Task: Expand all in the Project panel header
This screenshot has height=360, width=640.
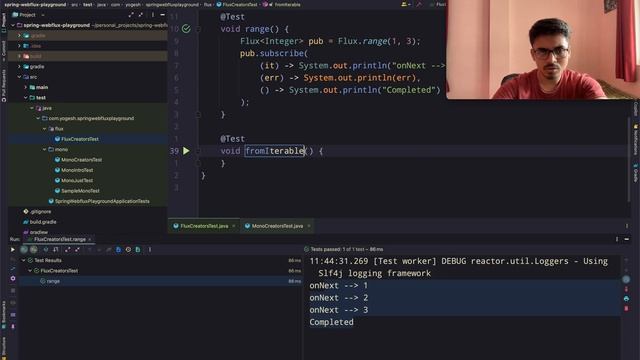Action: pyautogui.click(x=131, y=15)
